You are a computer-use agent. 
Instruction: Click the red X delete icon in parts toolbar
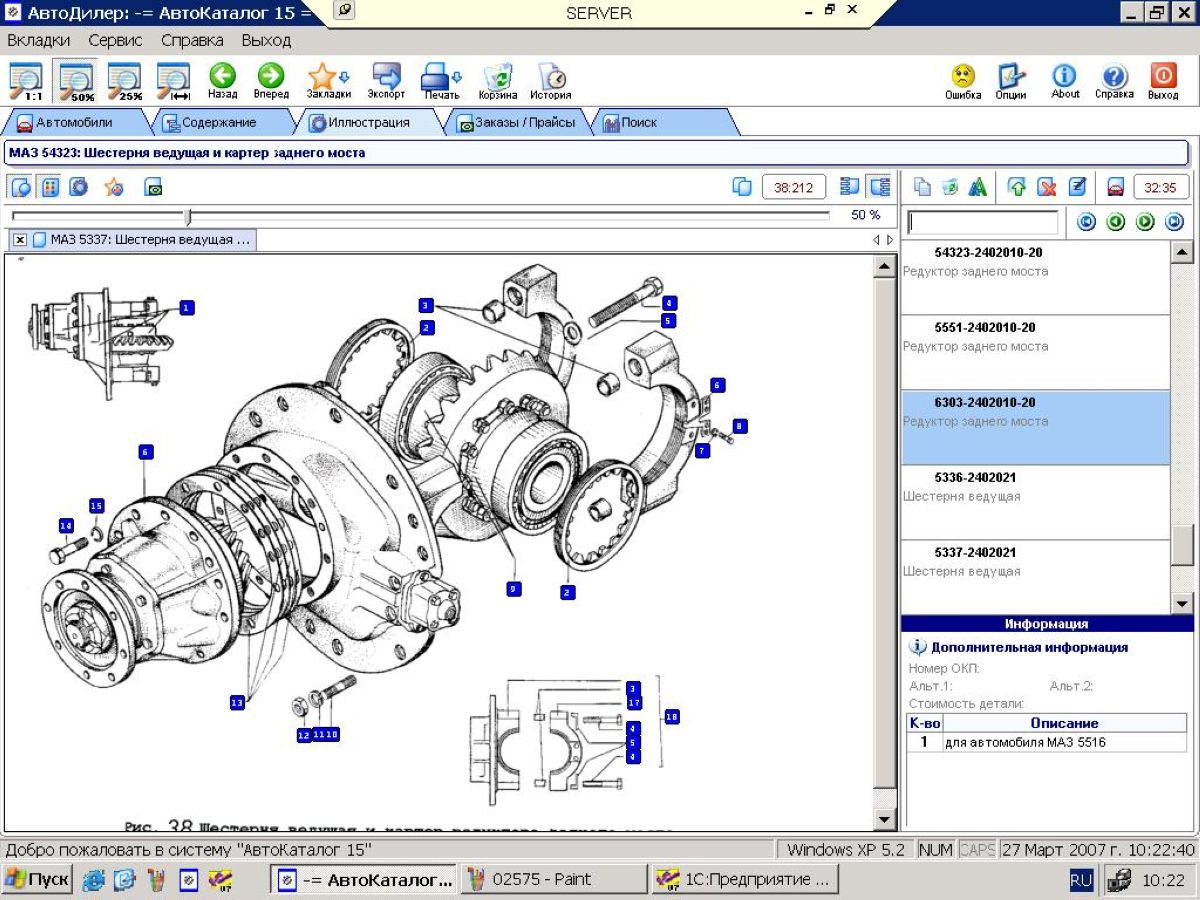click(1047, 187)
